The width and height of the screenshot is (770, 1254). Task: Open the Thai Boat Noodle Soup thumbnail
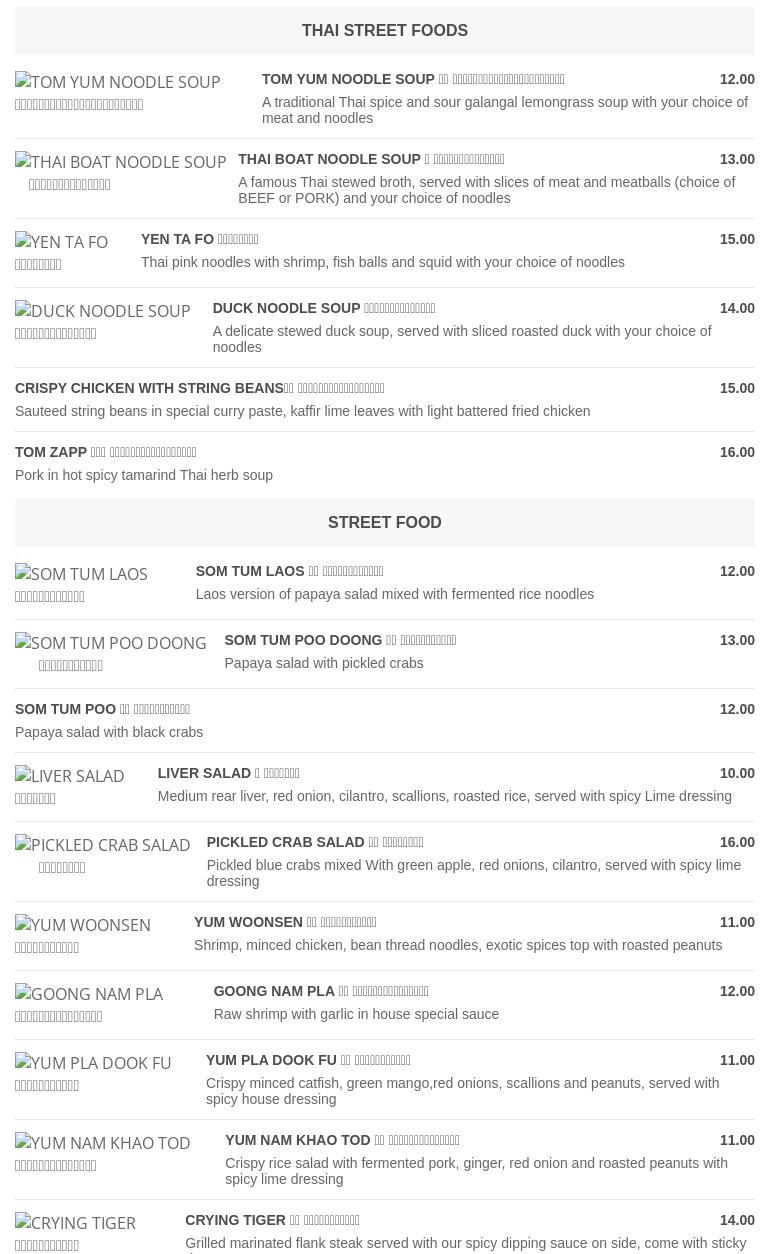tap(121, 172)
